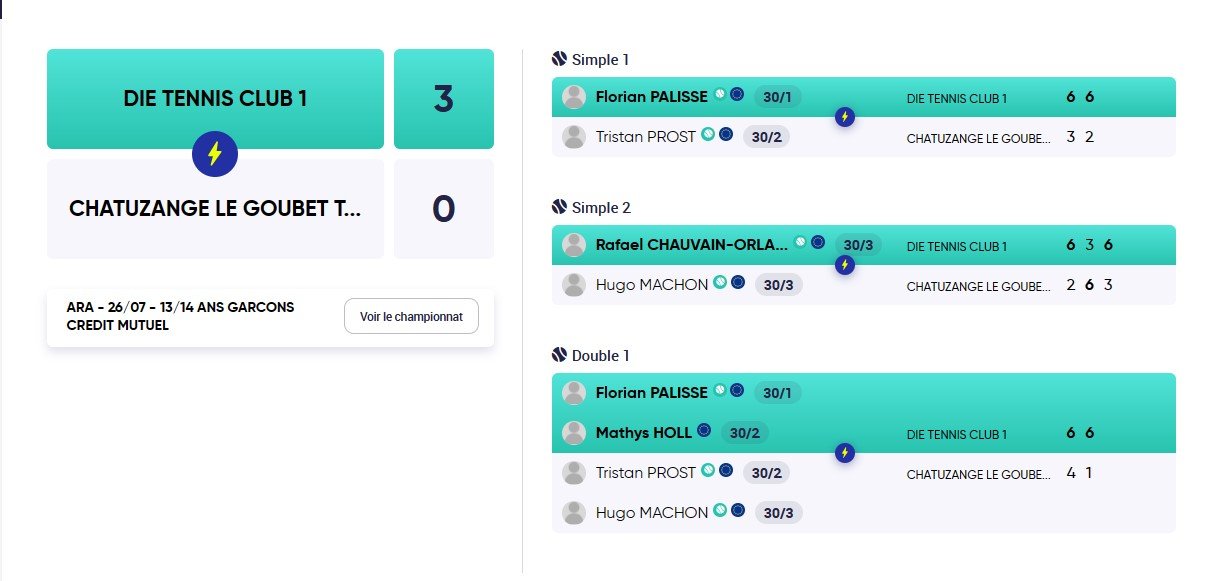Select the DIE TENNIS CLUB 1 team card
Image resolution: width=1218 pixels, height=581 pixels.
tap(215, 99)
